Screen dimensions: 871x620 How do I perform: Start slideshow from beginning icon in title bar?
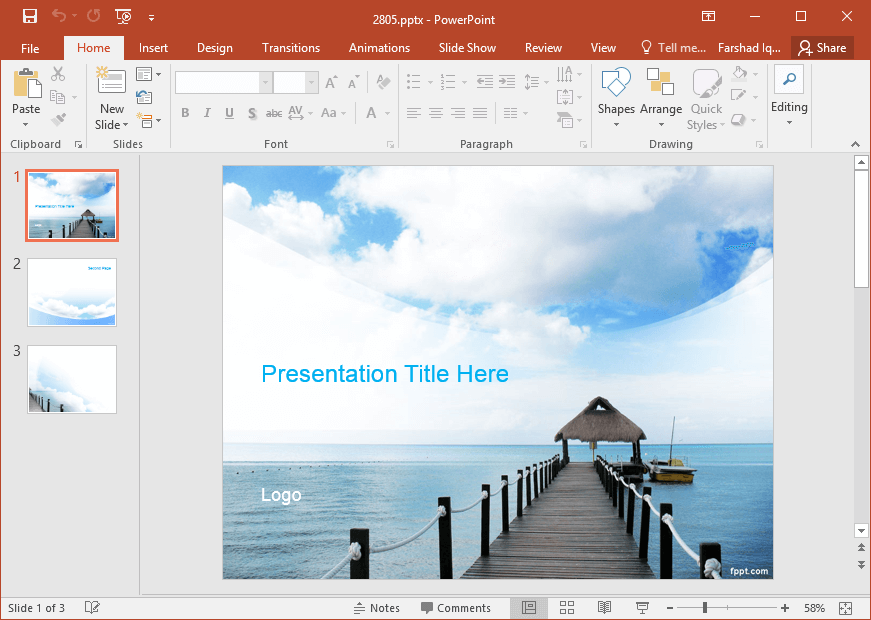(123, 16)
